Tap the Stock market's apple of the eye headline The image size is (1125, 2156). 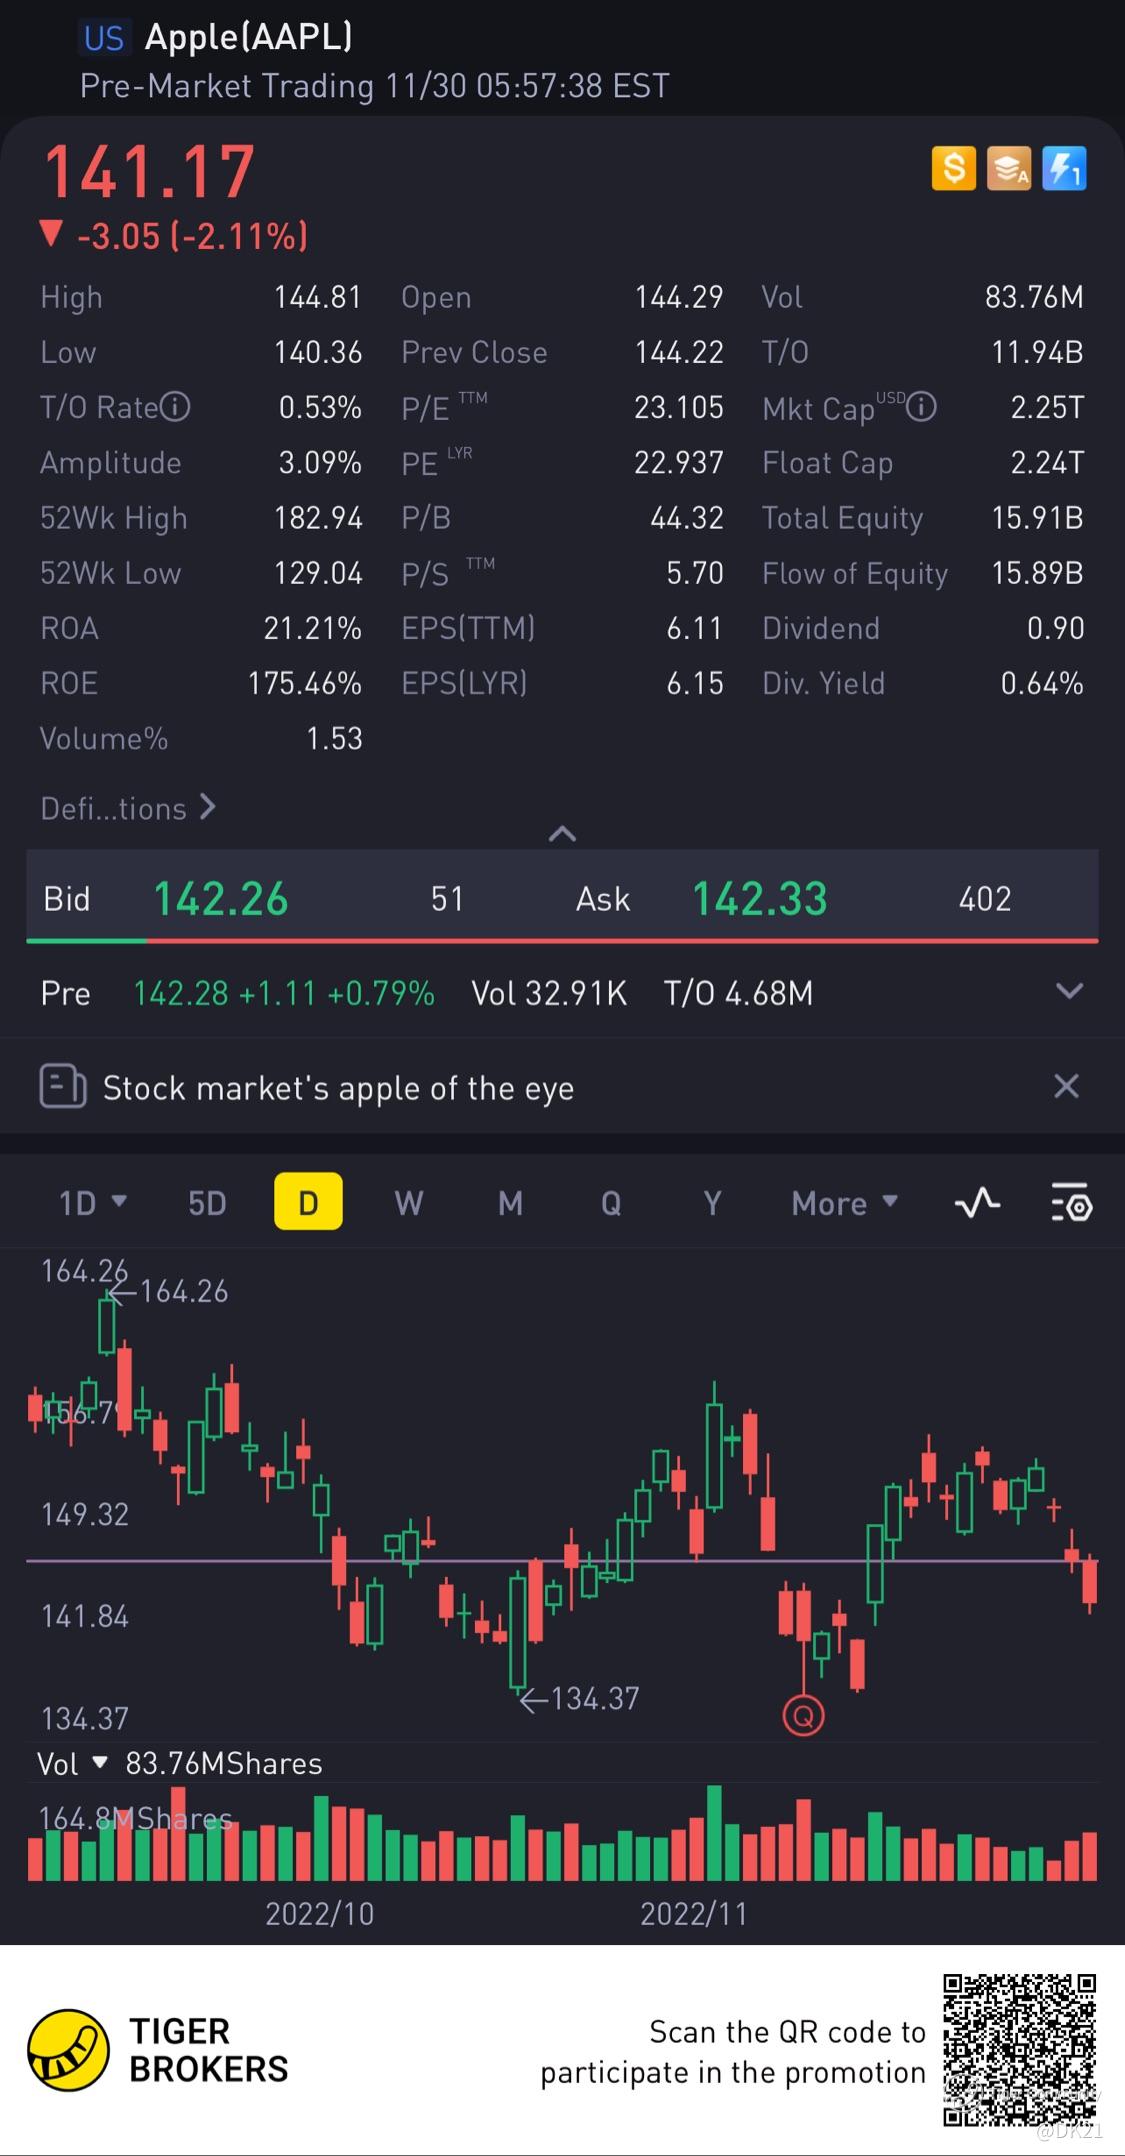(x=338, y=1087)
